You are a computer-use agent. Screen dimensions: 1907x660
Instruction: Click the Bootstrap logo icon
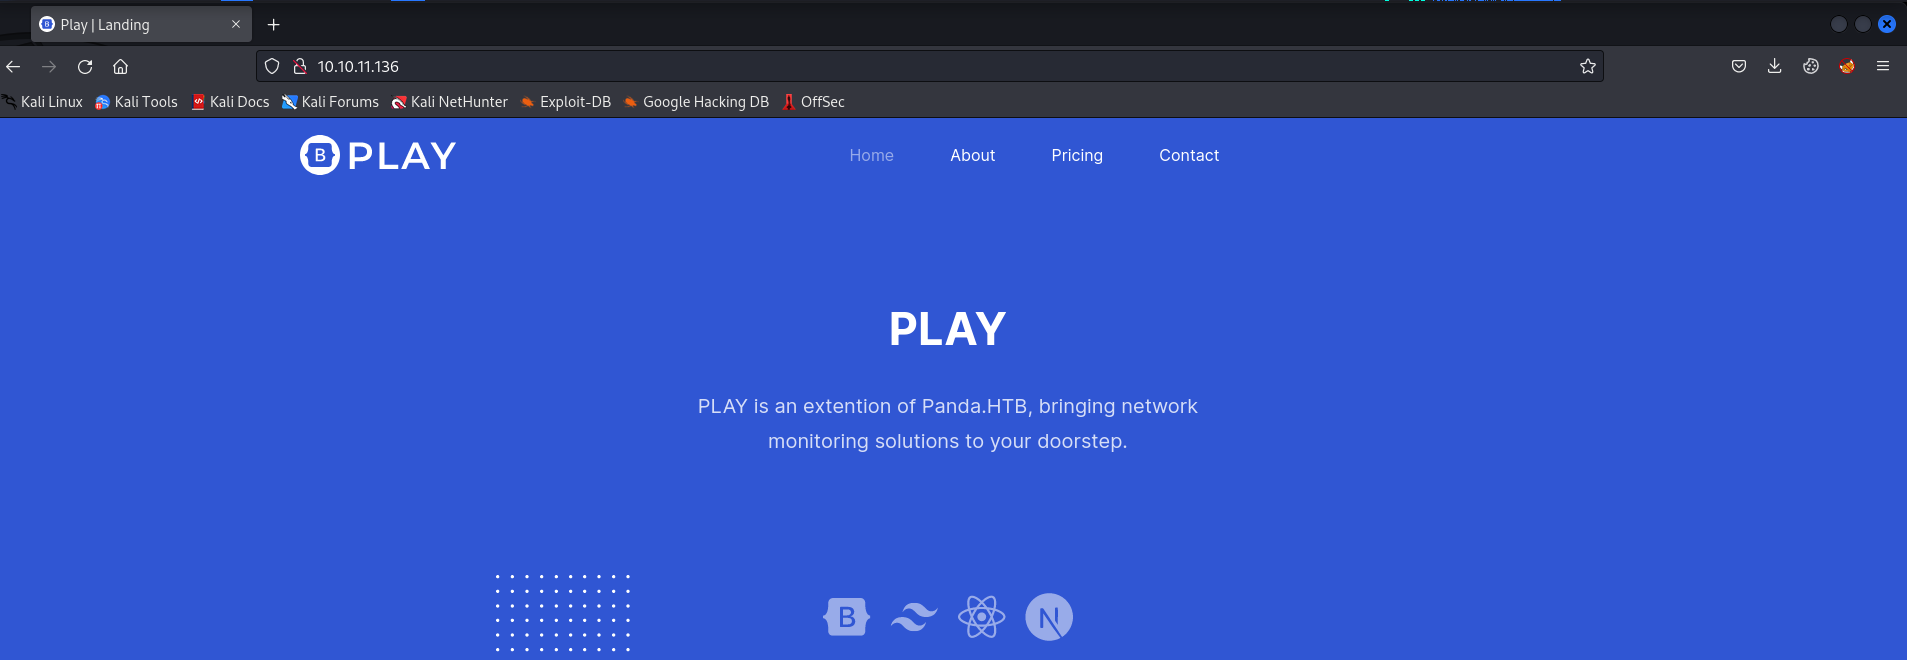(847, 617)
